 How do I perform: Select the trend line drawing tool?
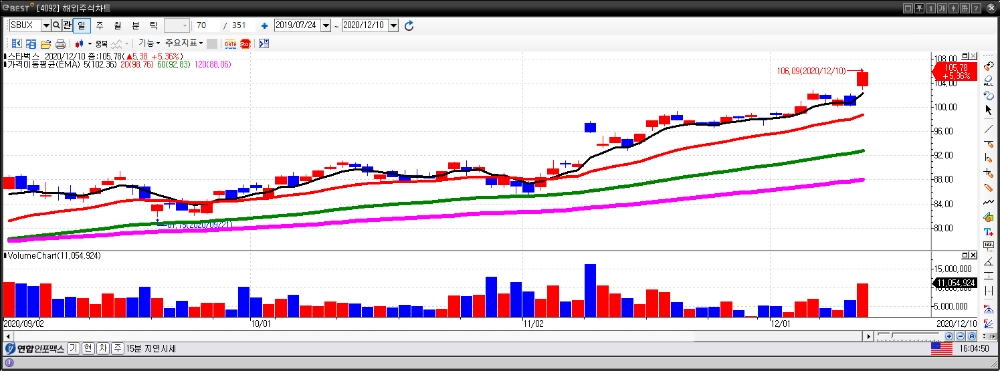coord(989,128)
